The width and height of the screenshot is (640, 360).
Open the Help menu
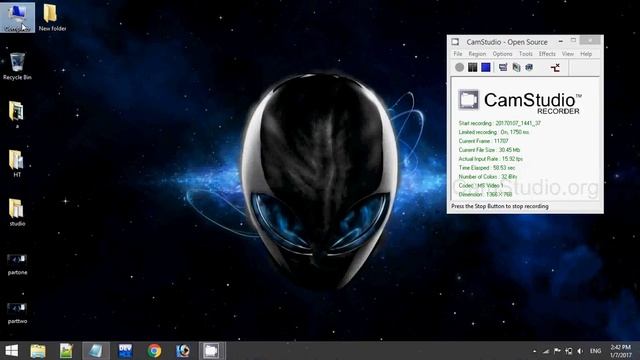coord(586,54)
